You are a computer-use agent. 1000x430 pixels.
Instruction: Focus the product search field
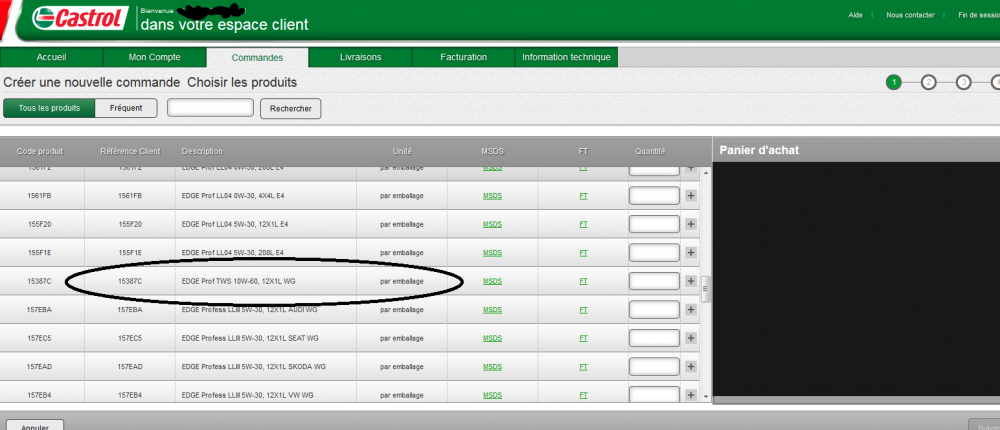click(x=210, y=108)
